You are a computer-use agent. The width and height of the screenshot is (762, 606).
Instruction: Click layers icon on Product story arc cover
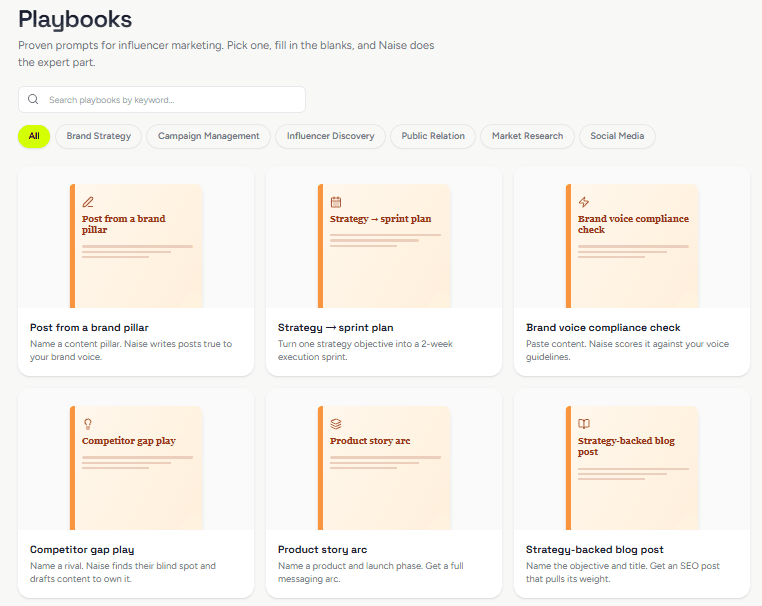[336, 424]
